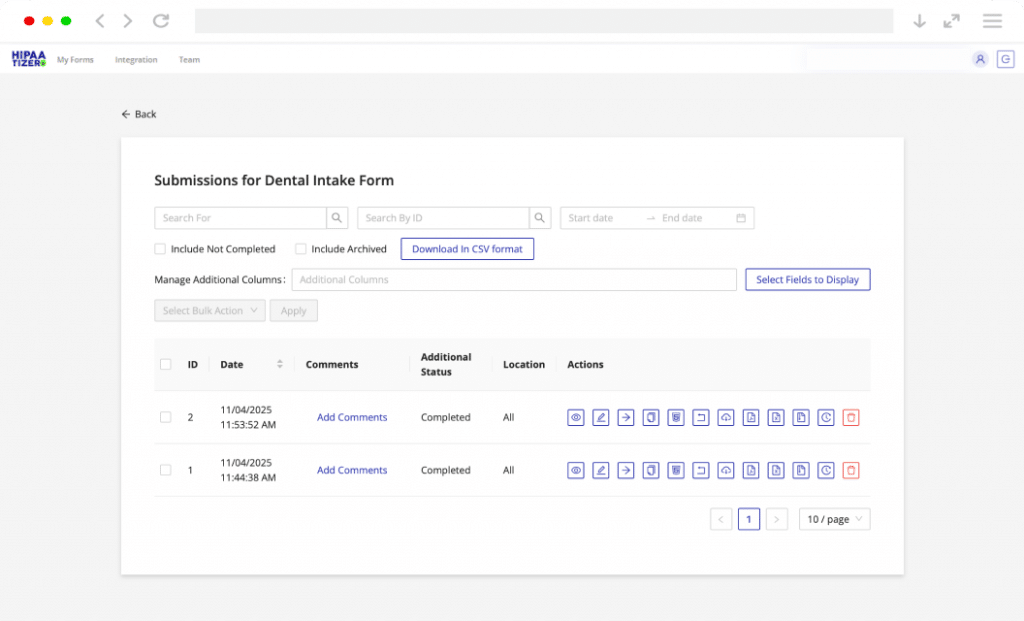Sort the table by the Date column arrows
This screenshot has height=621, width=1024.
279,364
